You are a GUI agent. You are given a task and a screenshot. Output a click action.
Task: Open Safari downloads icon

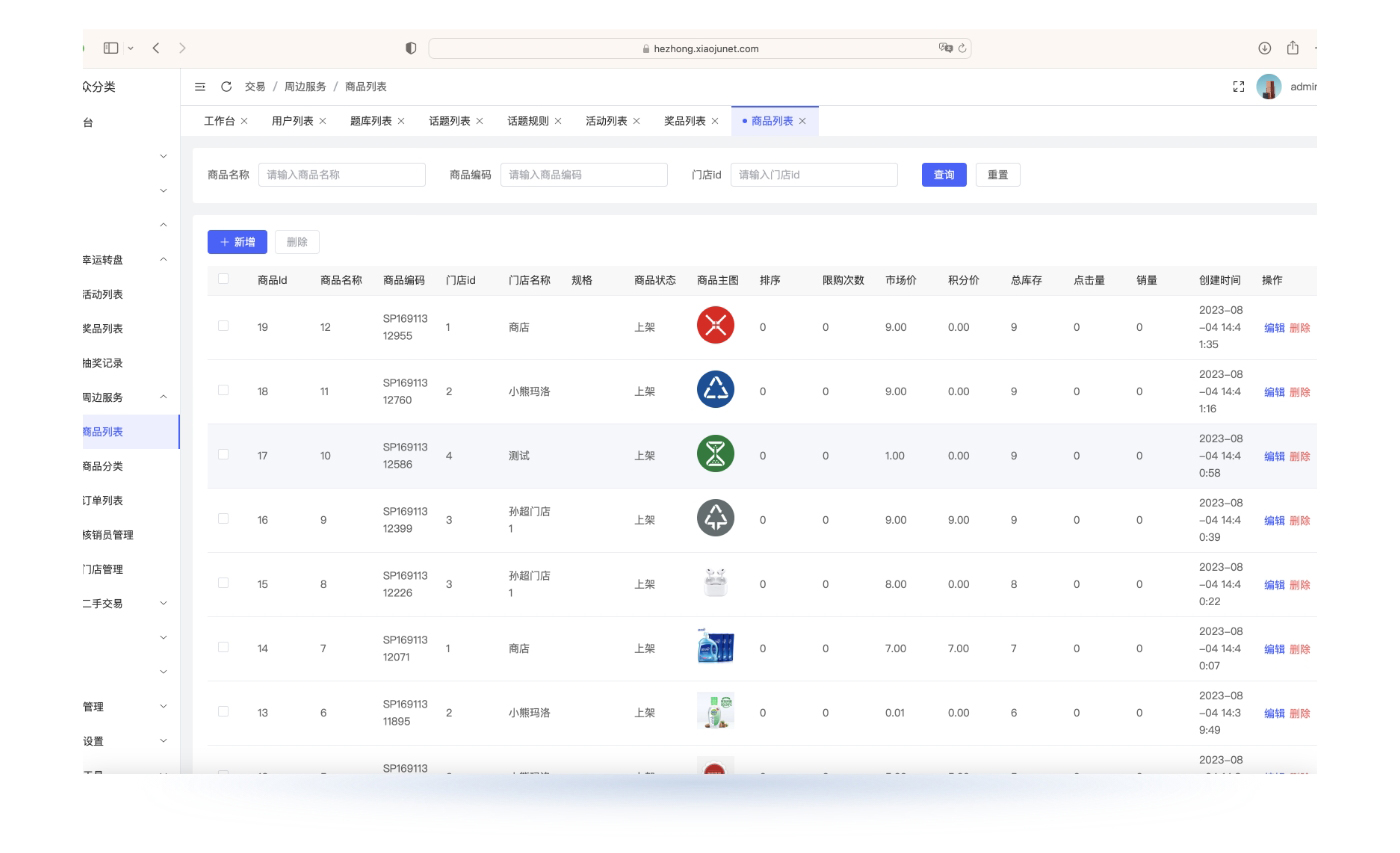pos(1265,48)
